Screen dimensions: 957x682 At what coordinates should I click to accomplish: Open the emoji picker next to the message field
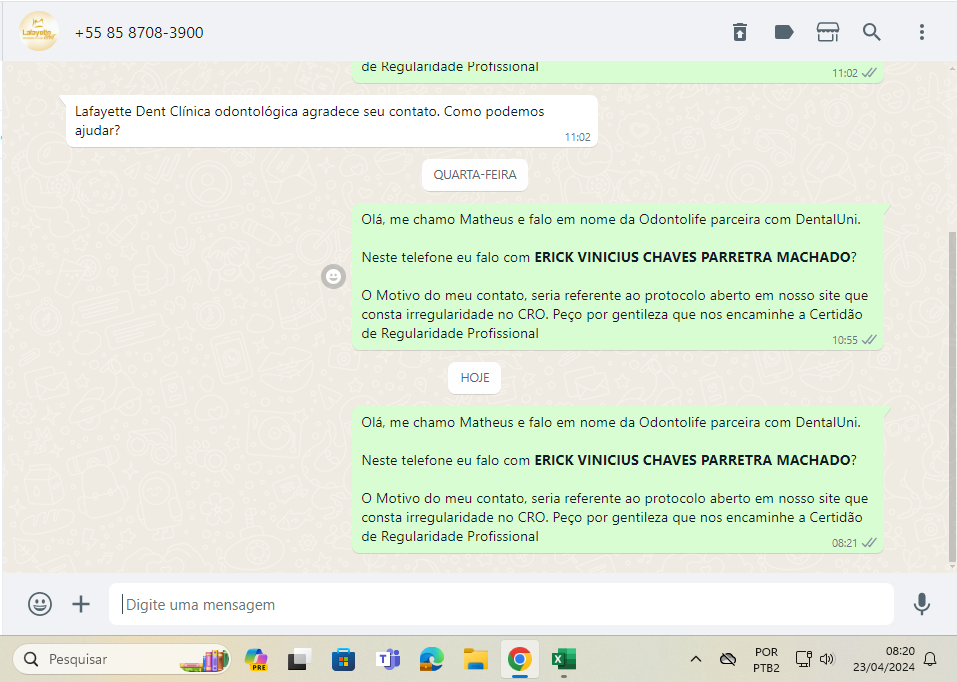(40, 604)
